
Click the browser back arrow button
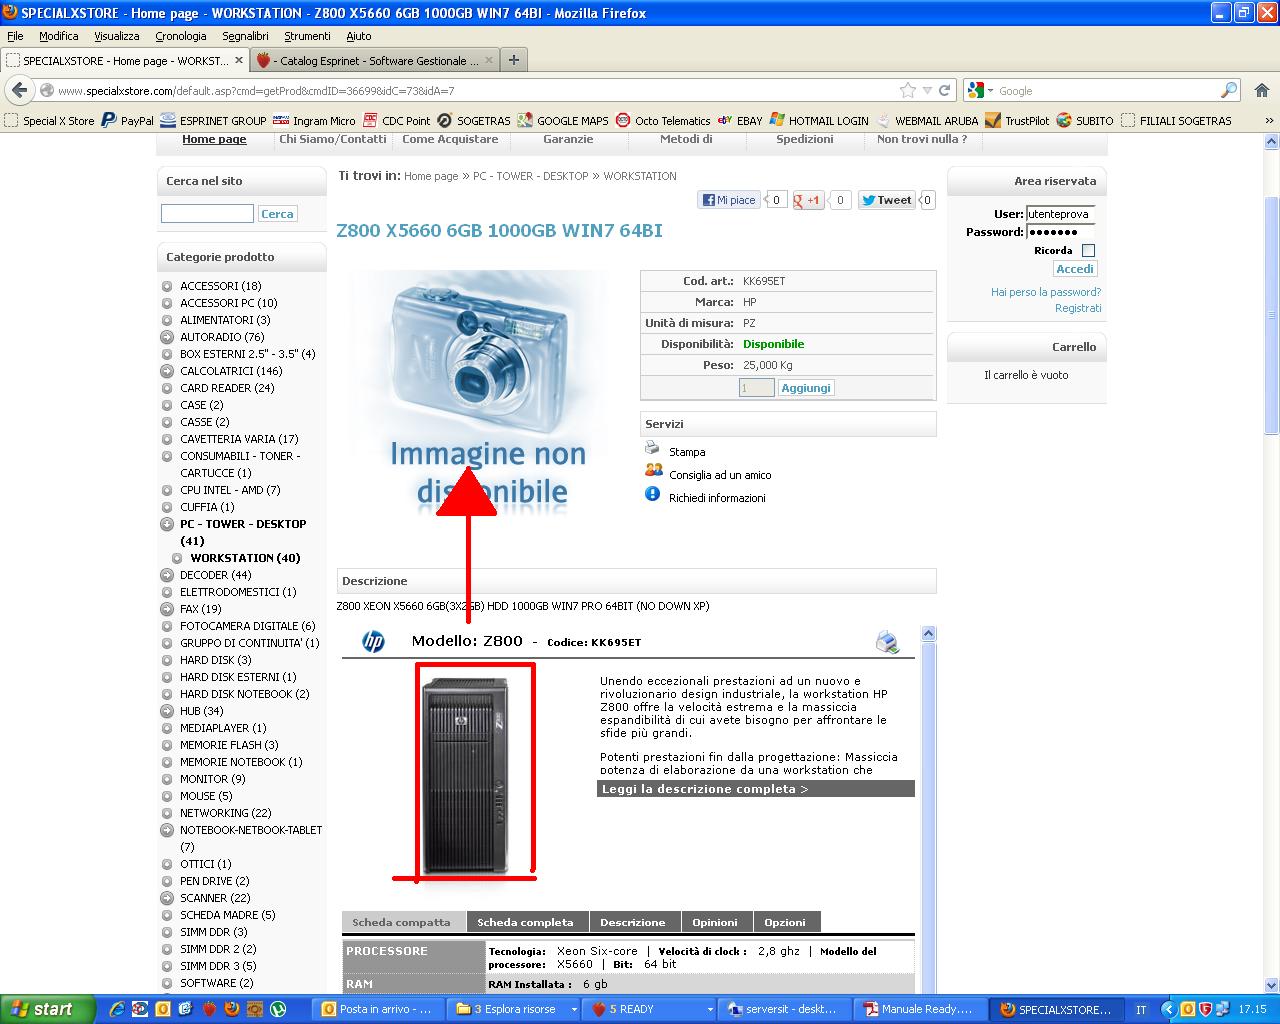(20, 90)
